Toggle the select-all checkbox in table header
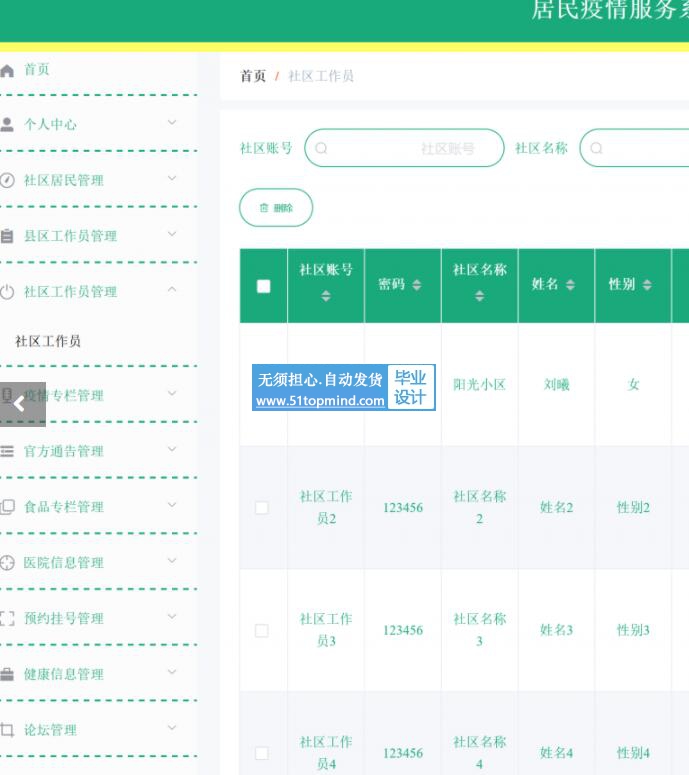 (263, 286)
